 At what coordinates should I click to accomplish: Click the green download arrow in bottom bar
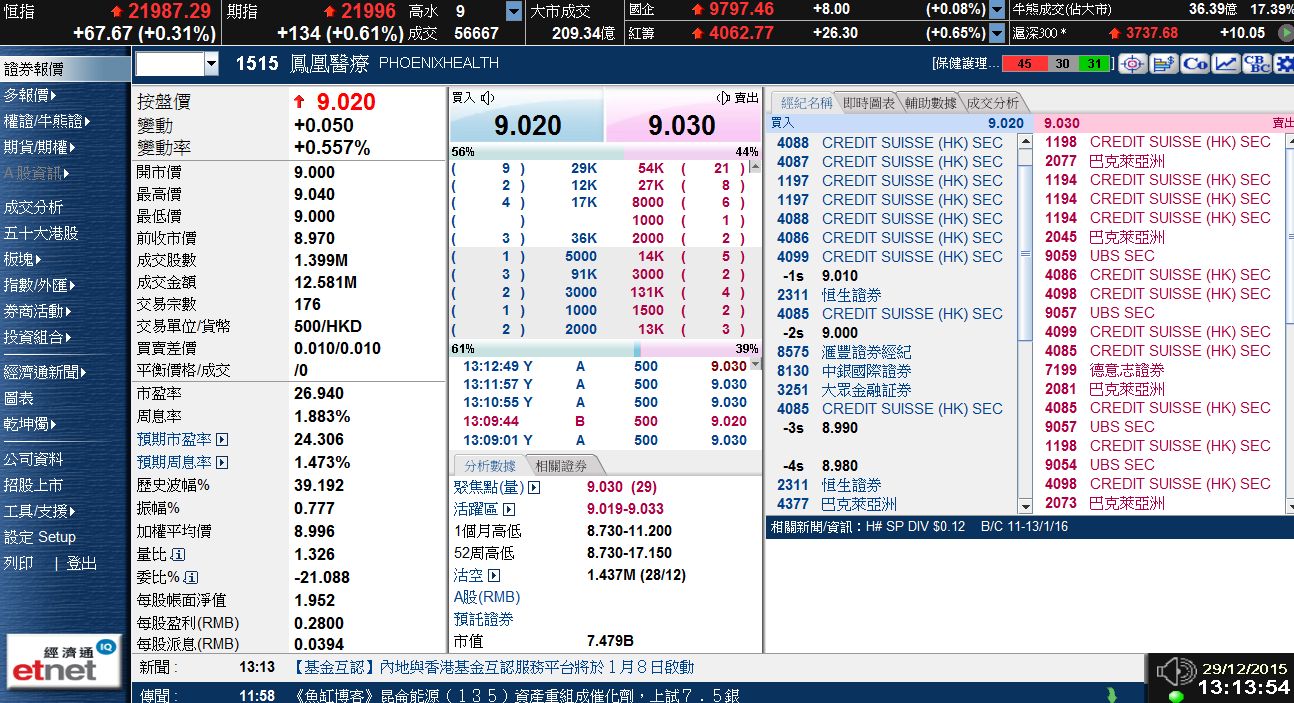(x=1111, y=694)
